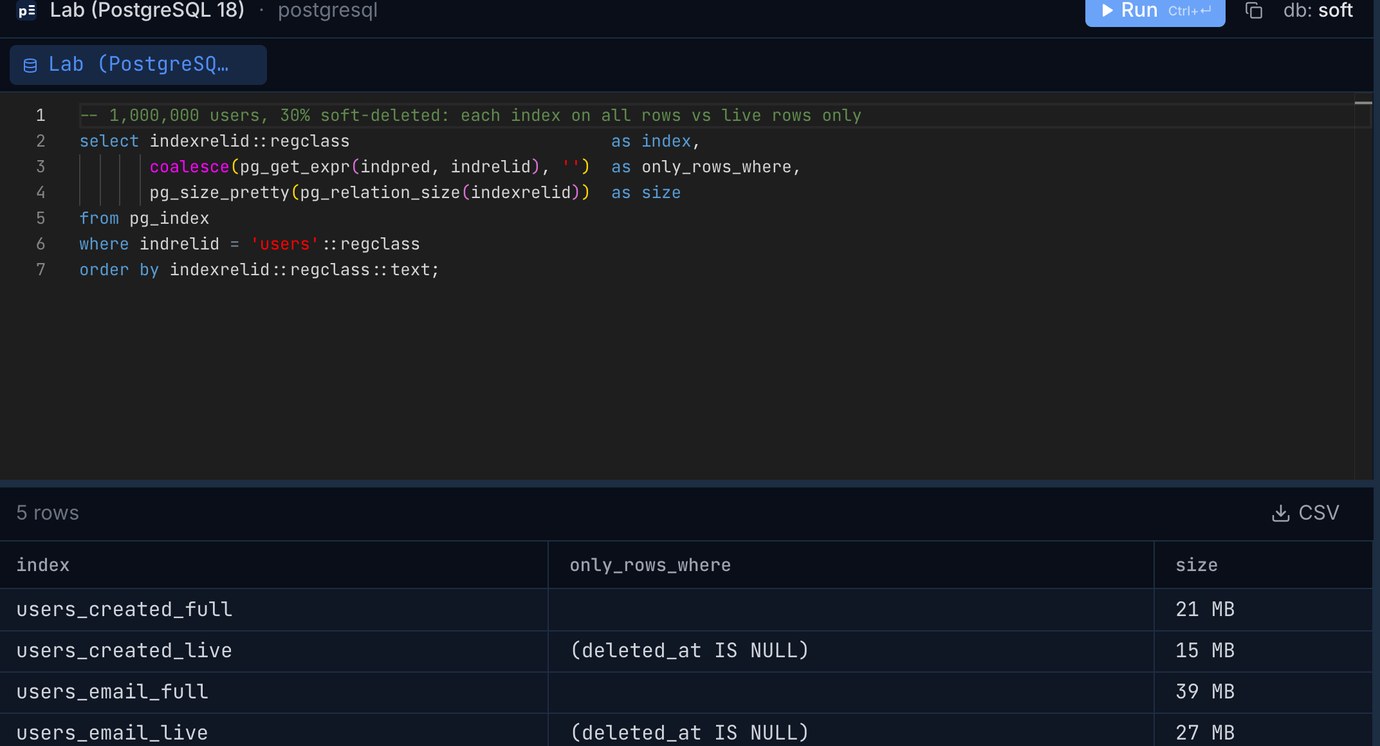The image size is (1380, 746).
Task: Run the SQL query
Action: coord(1155,11)
